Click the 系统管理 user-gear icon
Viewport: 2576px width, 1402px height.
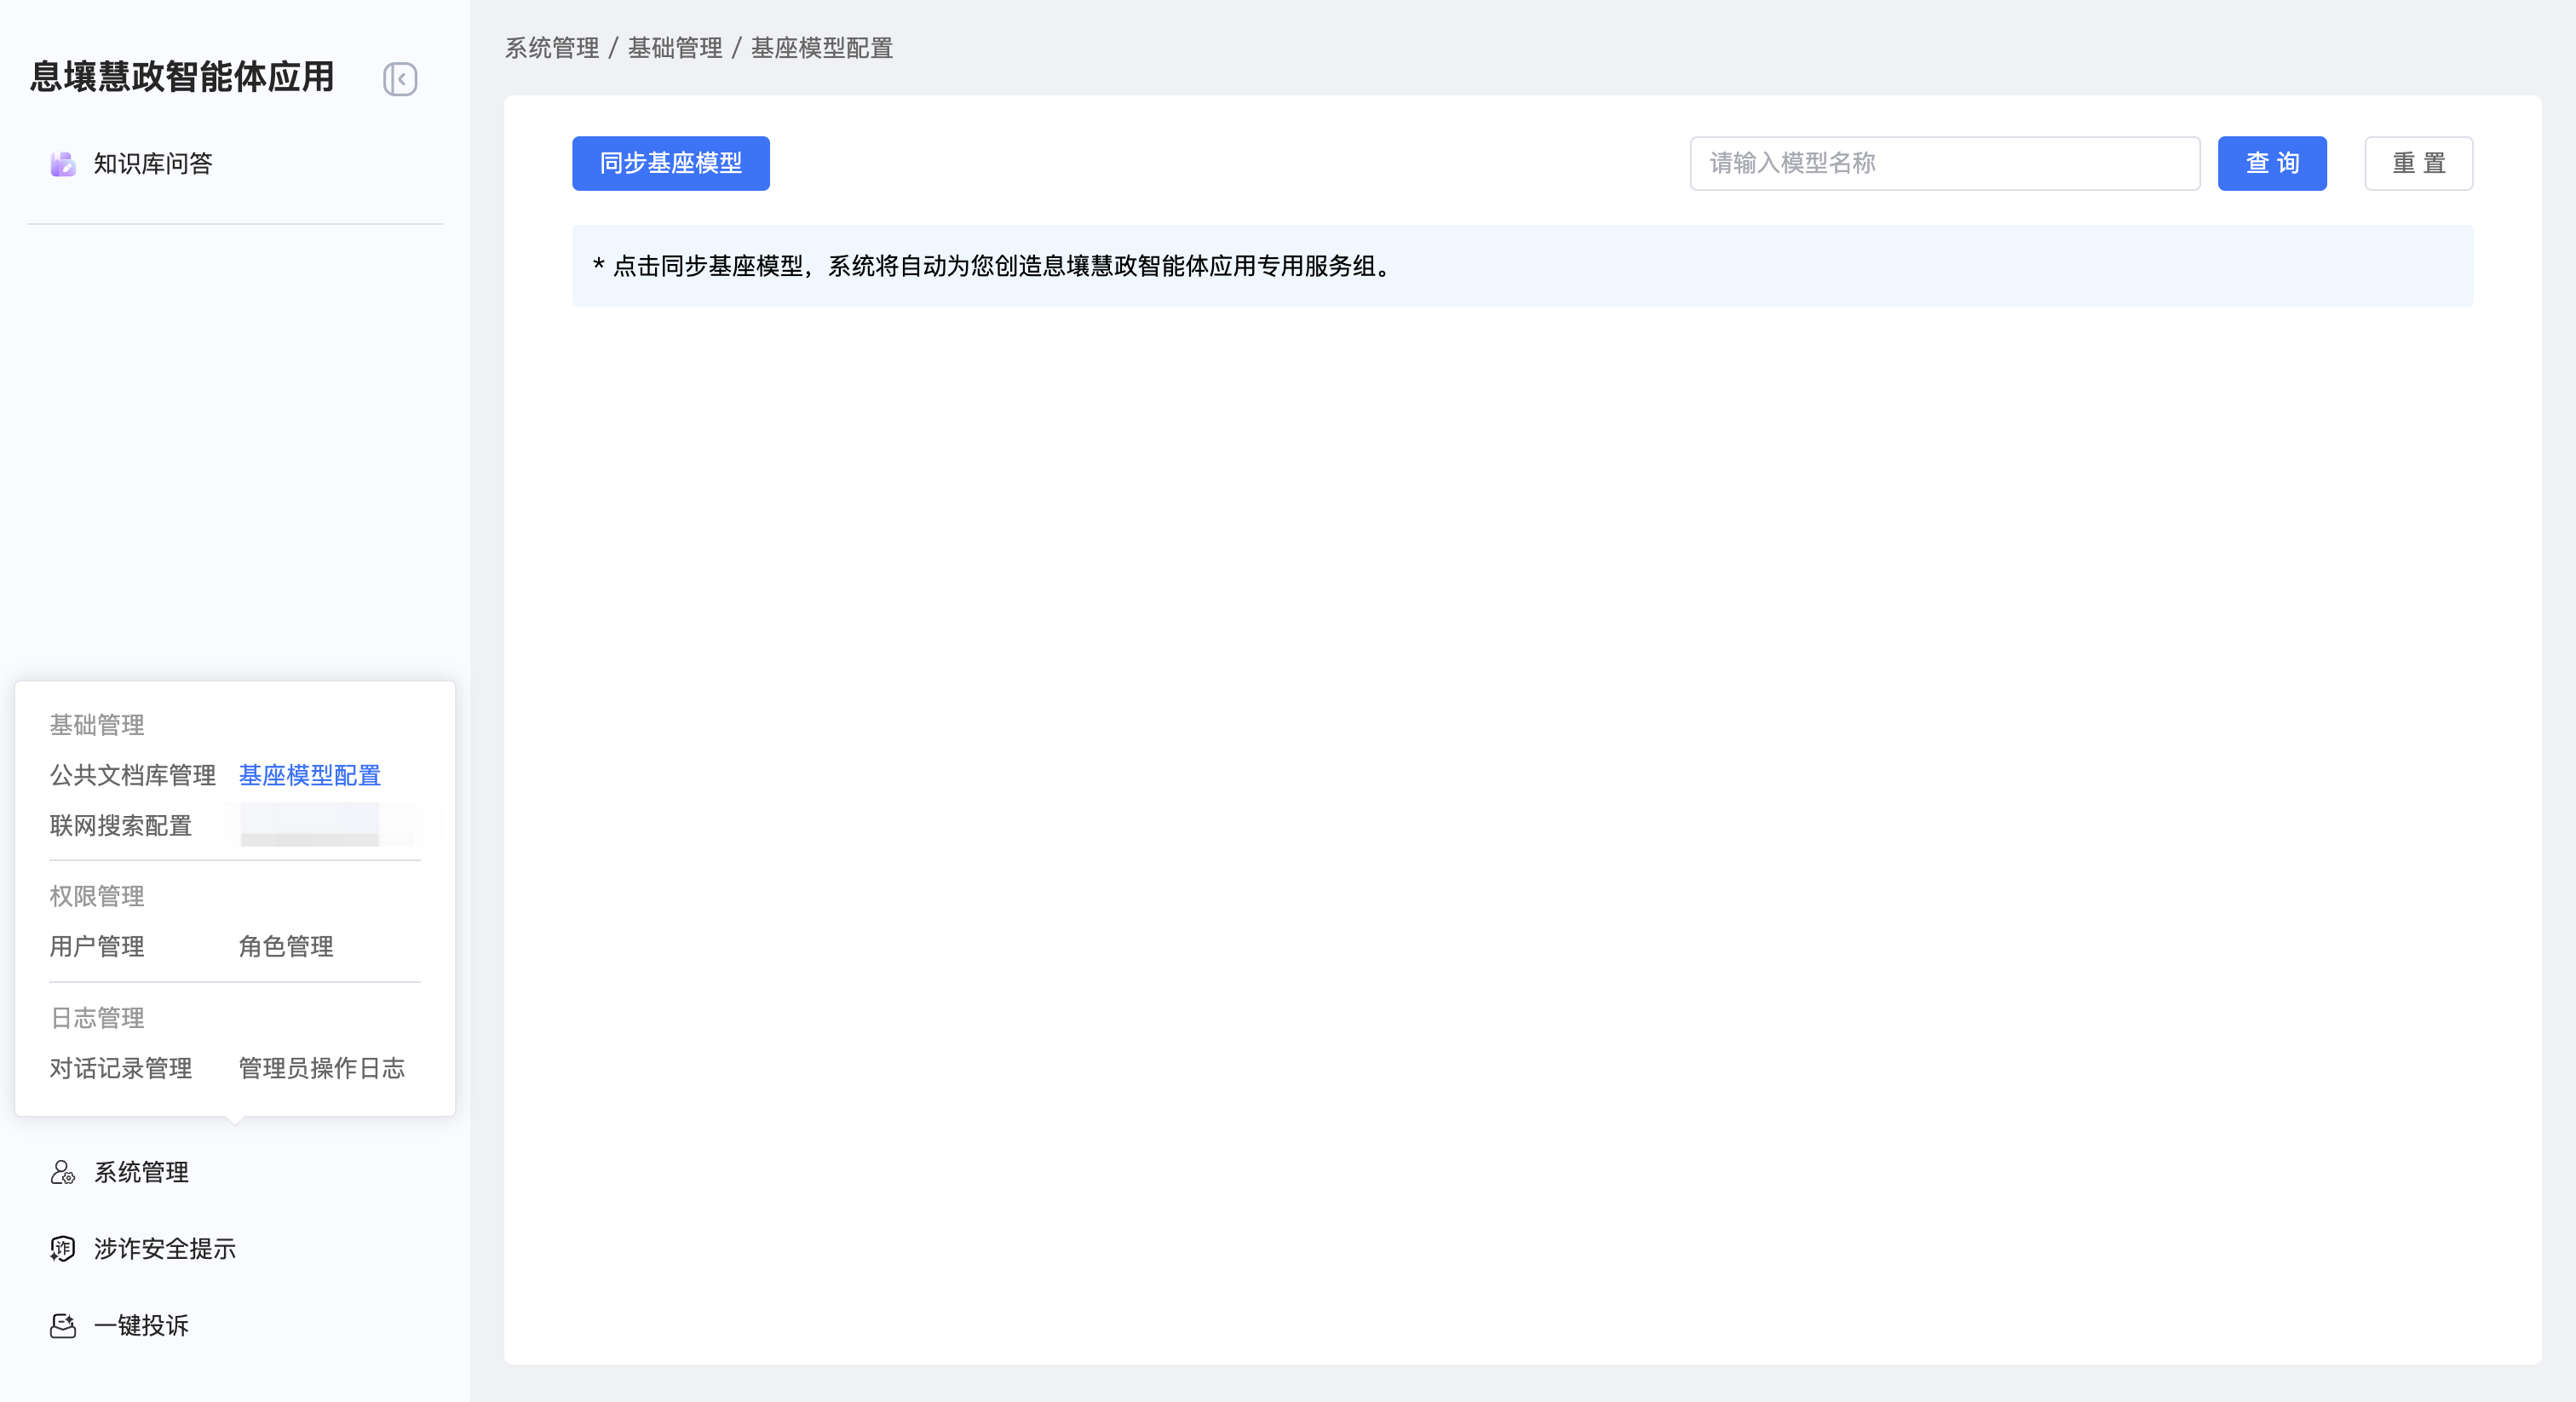(63, 1172)
